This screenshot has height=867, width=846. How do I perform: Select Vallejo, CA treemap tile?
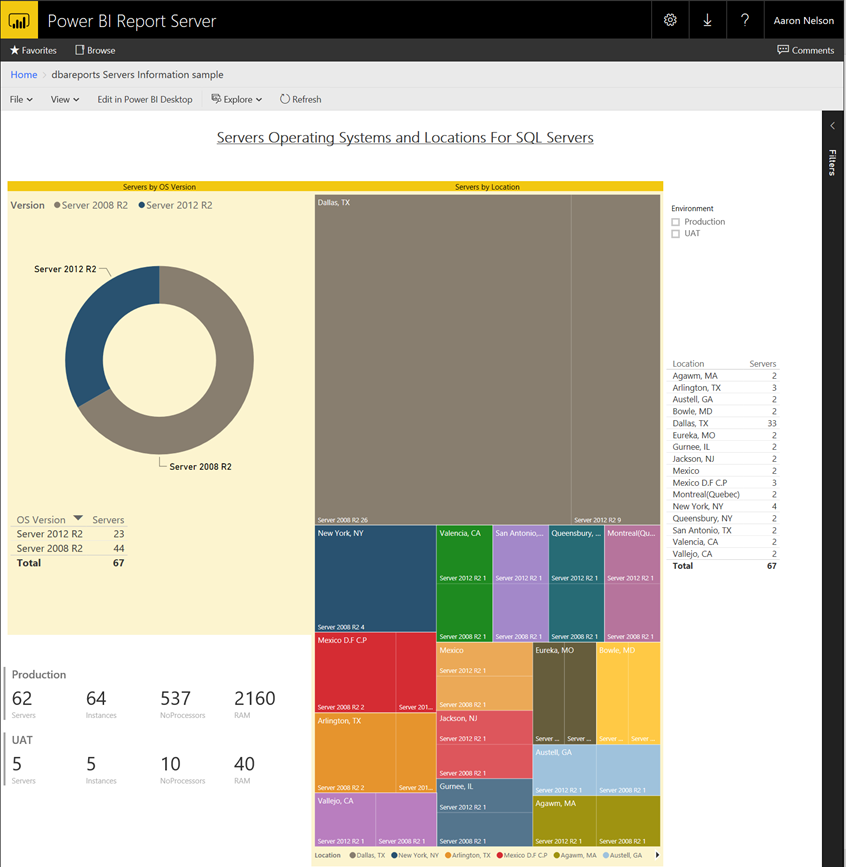(x=375, y=819)
